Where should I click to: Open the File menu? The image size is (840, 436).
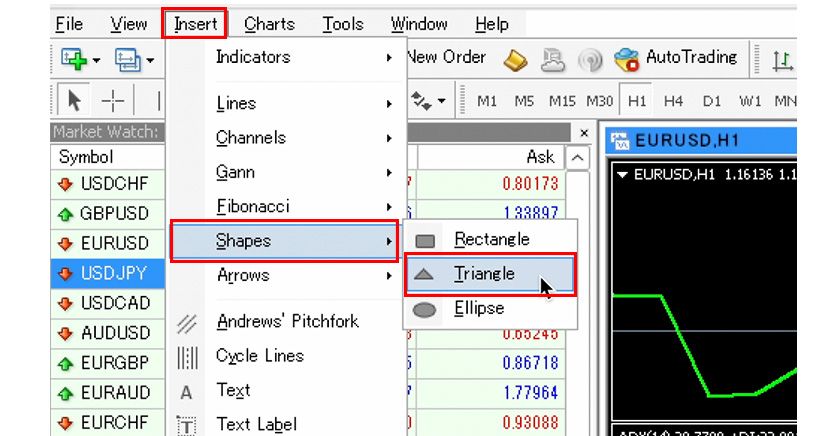tap(69, 24)
